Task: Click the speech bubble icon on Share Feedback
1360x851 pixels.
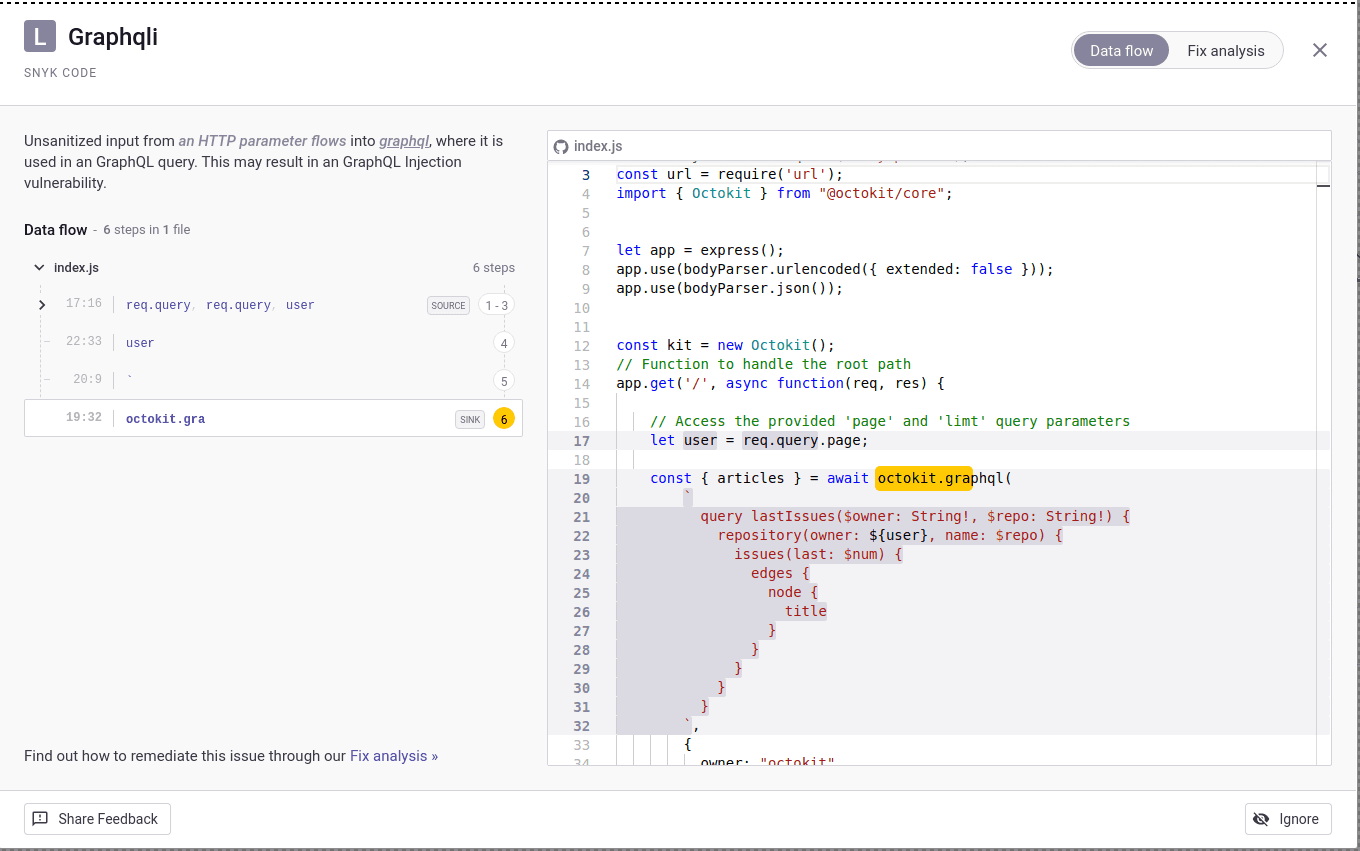Action: click(x=39, y=818)
